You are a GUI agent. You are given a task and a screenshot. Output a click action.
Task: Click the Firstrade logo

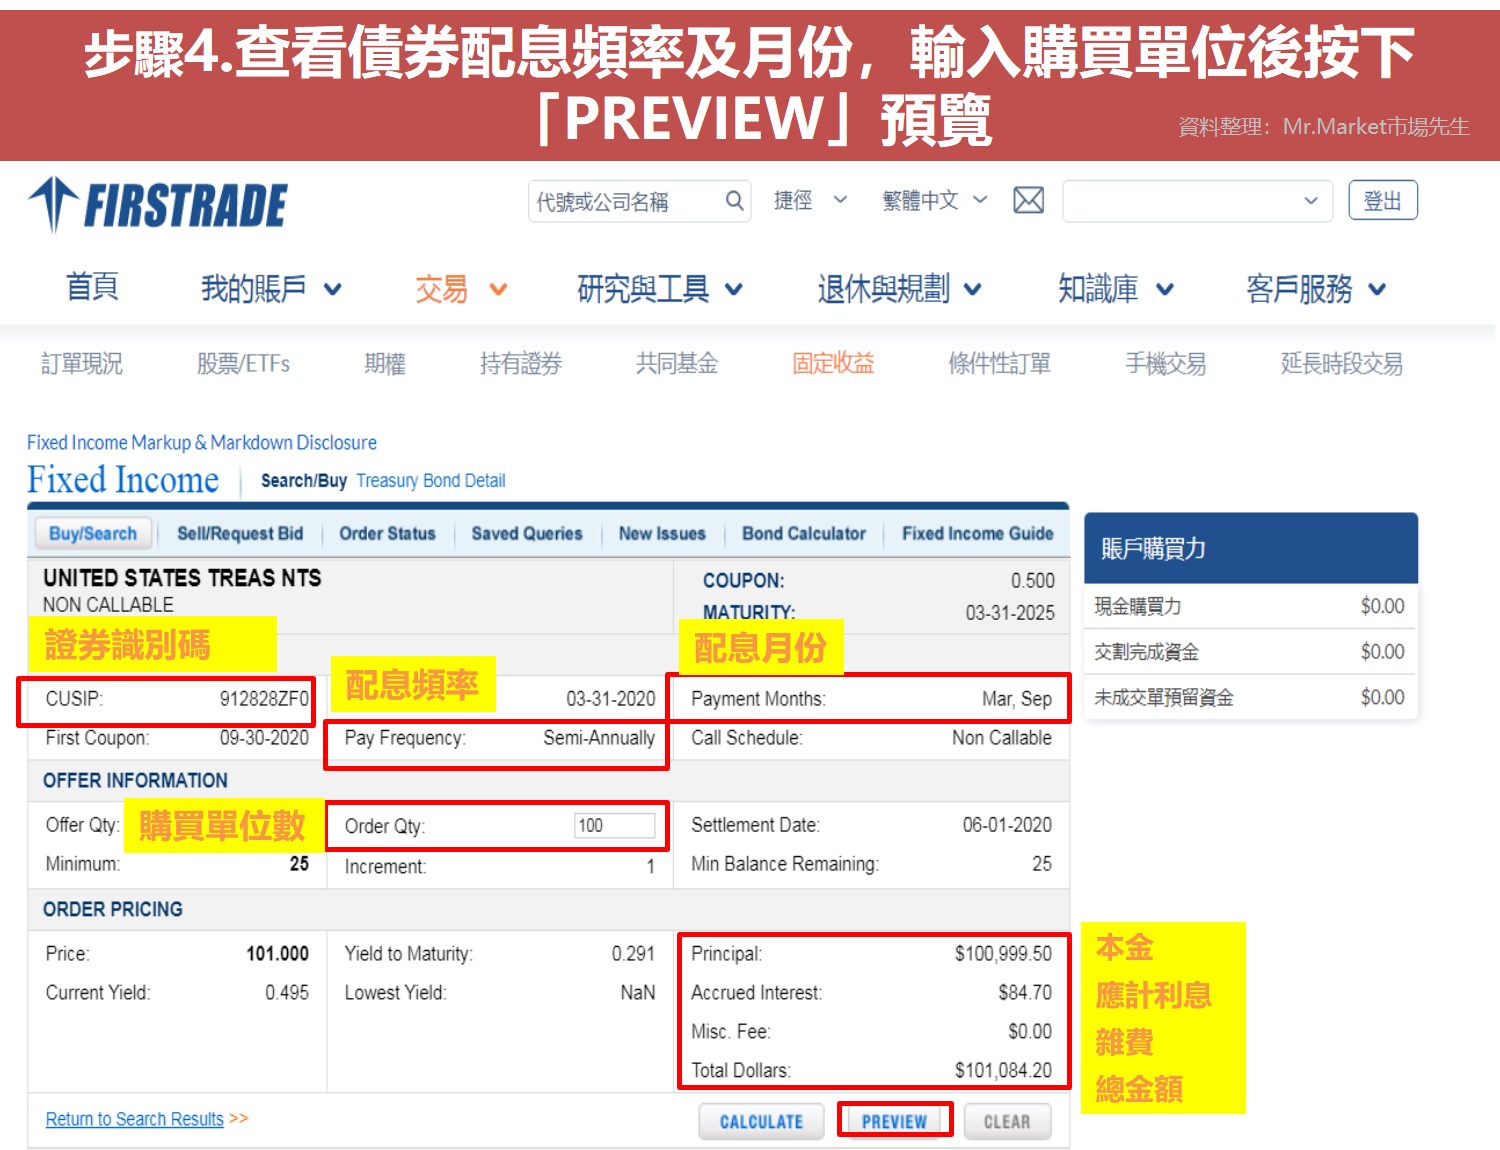(x=157, y=205)
